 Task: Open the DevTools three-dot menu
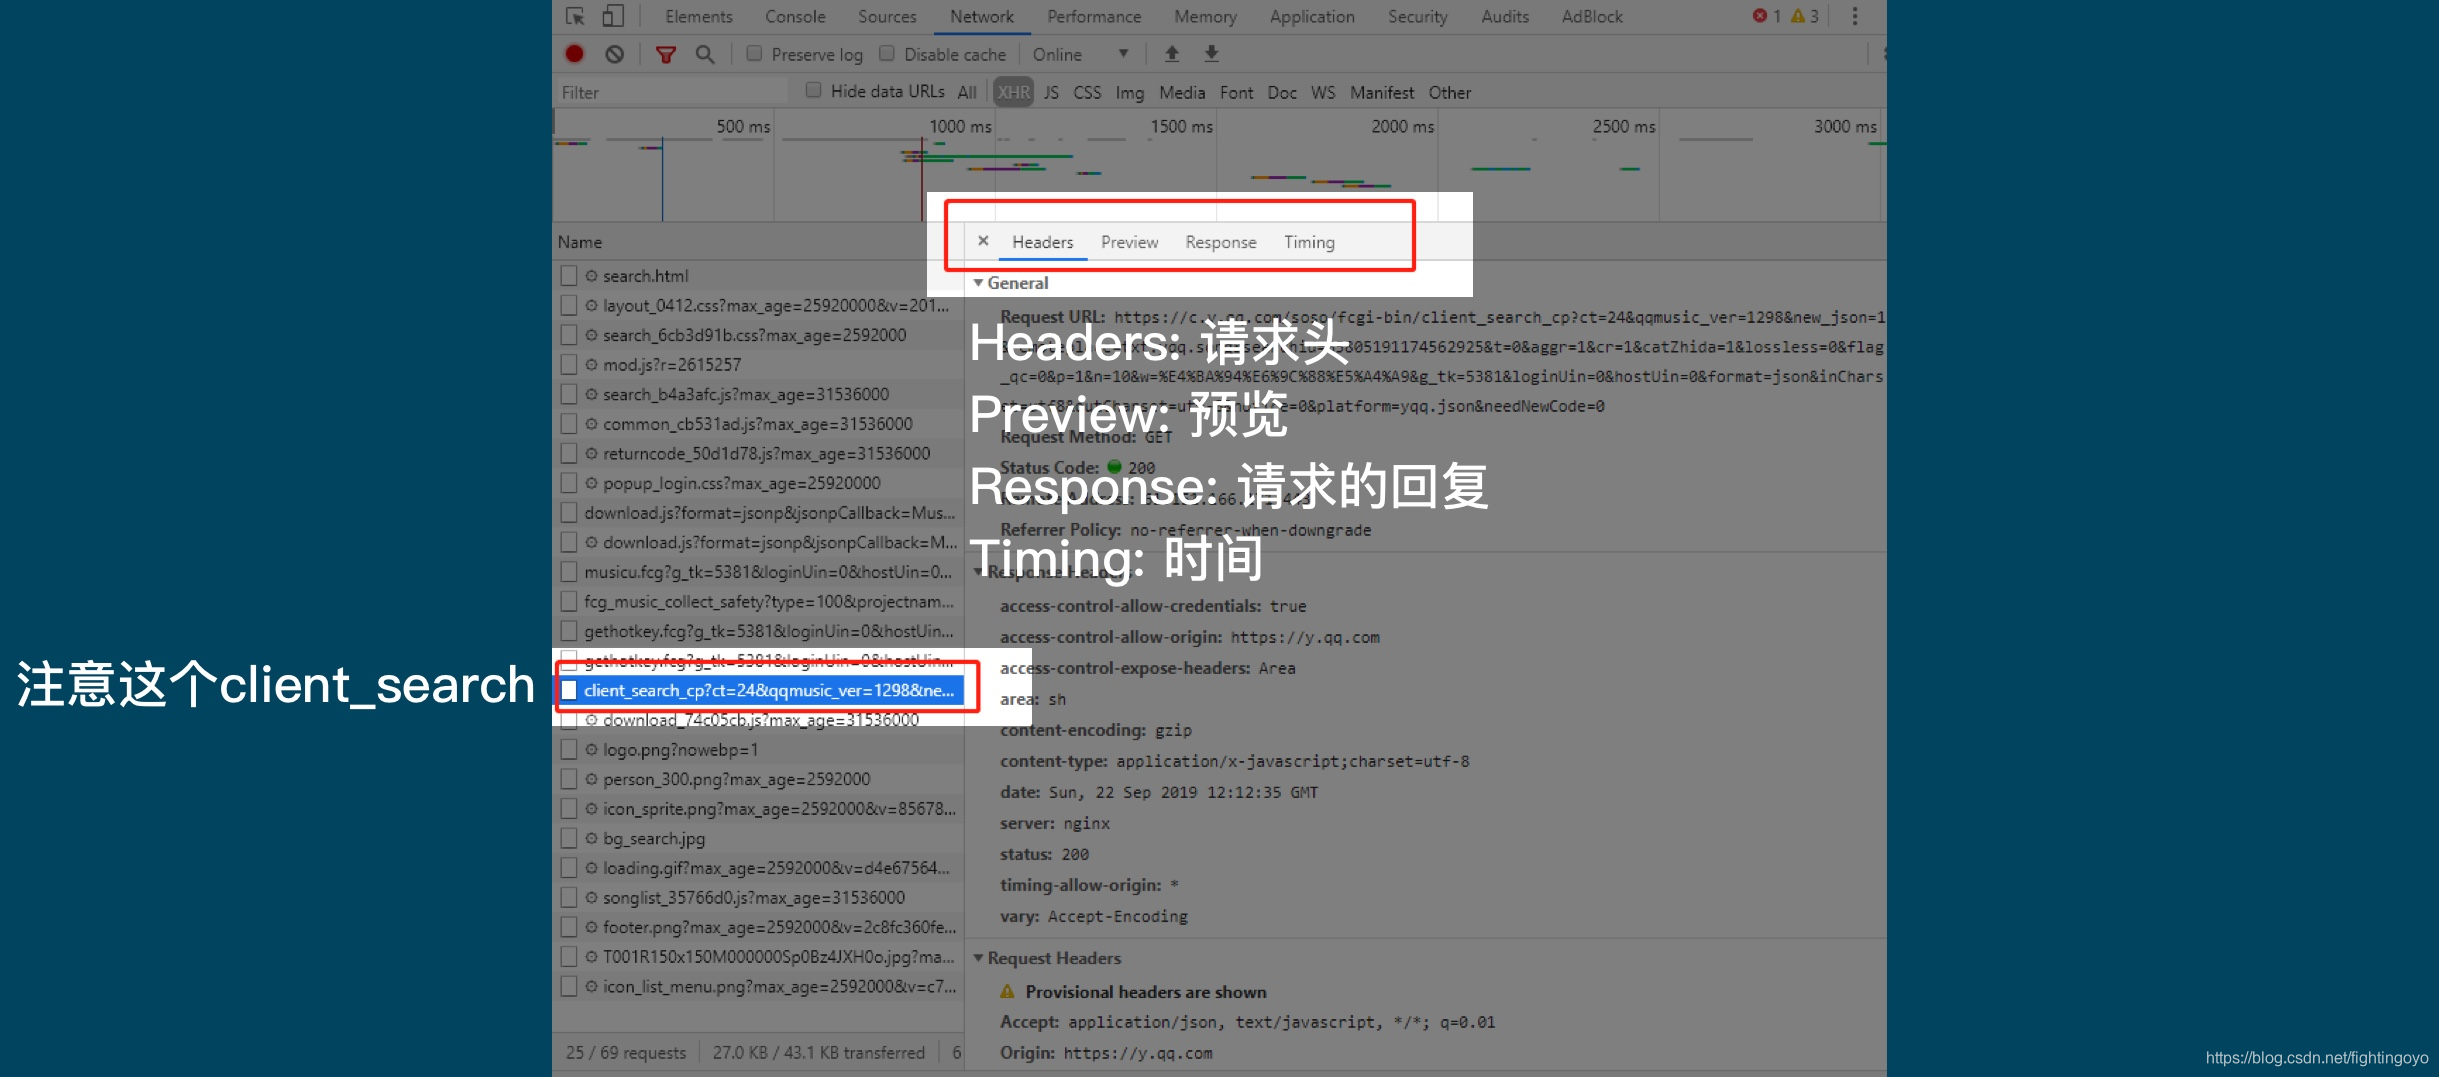tap(1855, 16)
